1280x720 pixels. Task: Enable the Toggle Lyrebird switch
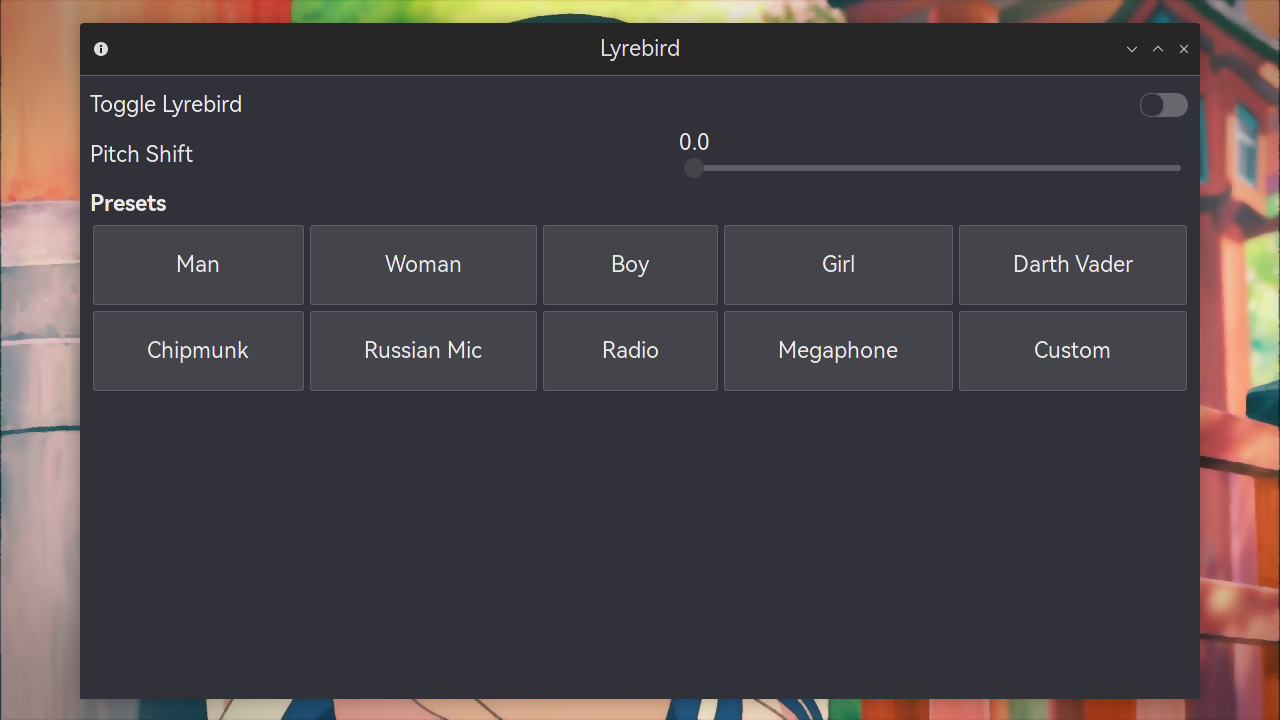click(1163, 105)
